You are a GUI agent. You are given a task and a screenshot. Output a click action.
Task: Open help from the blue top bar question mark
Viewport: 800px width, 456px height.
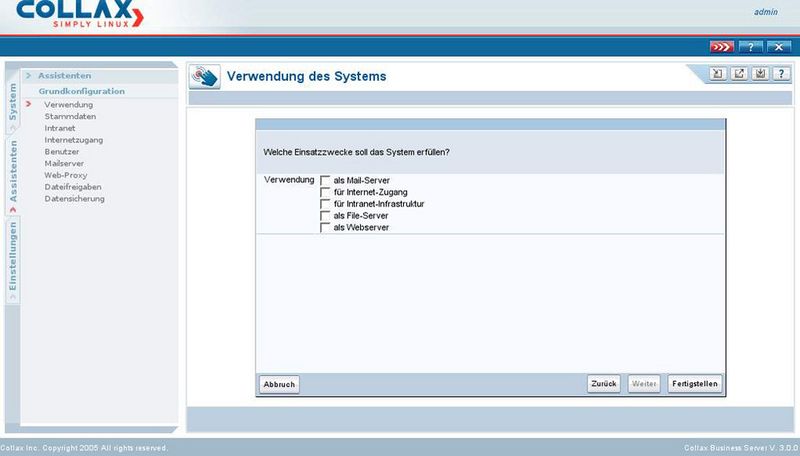[751, 47]
